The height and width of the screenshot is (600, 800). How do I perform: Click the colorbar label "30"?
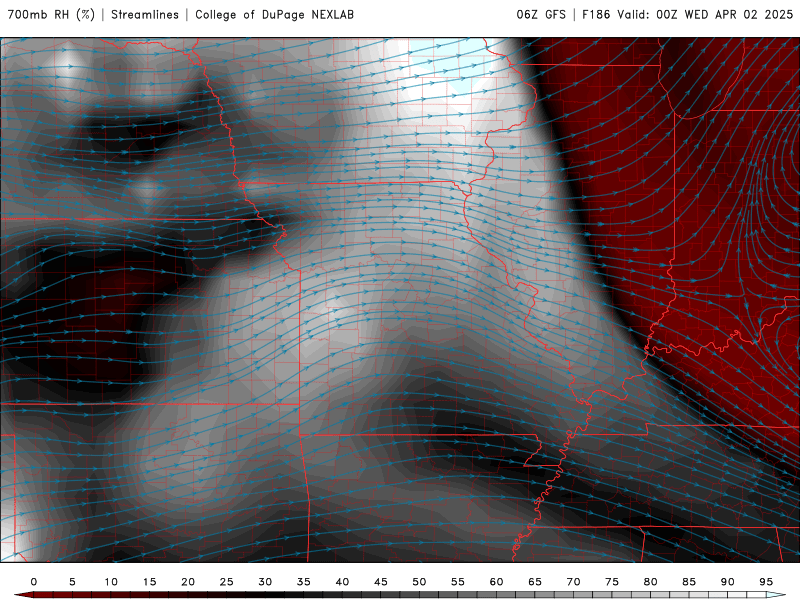point(265,582)
